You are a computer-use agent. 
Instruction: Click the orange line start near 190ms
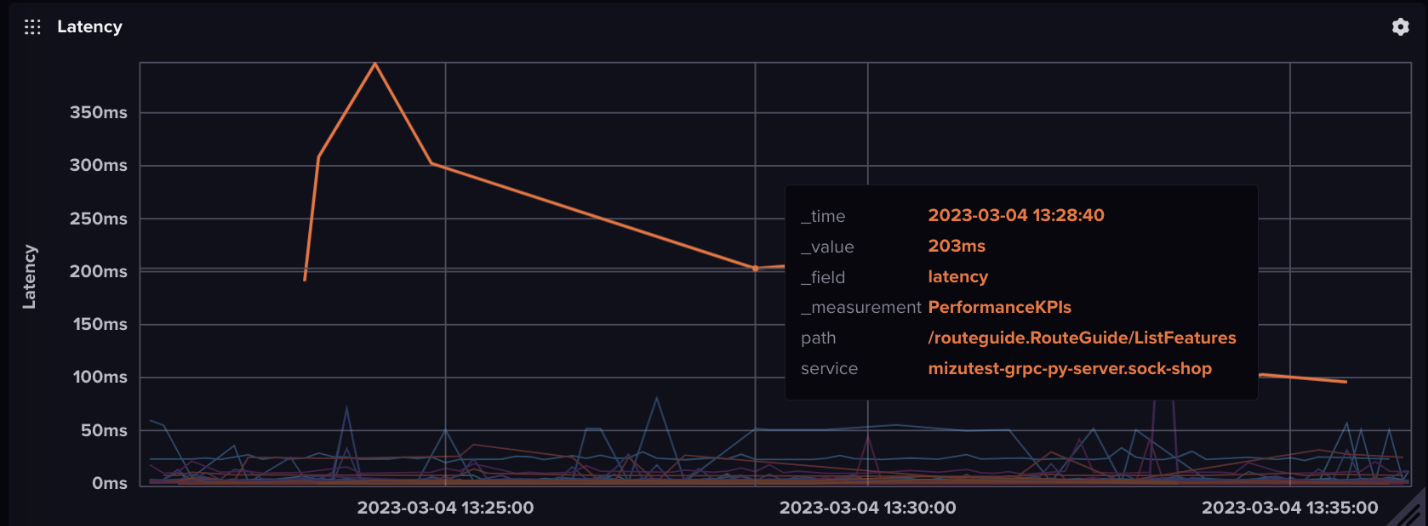point(305,278)
